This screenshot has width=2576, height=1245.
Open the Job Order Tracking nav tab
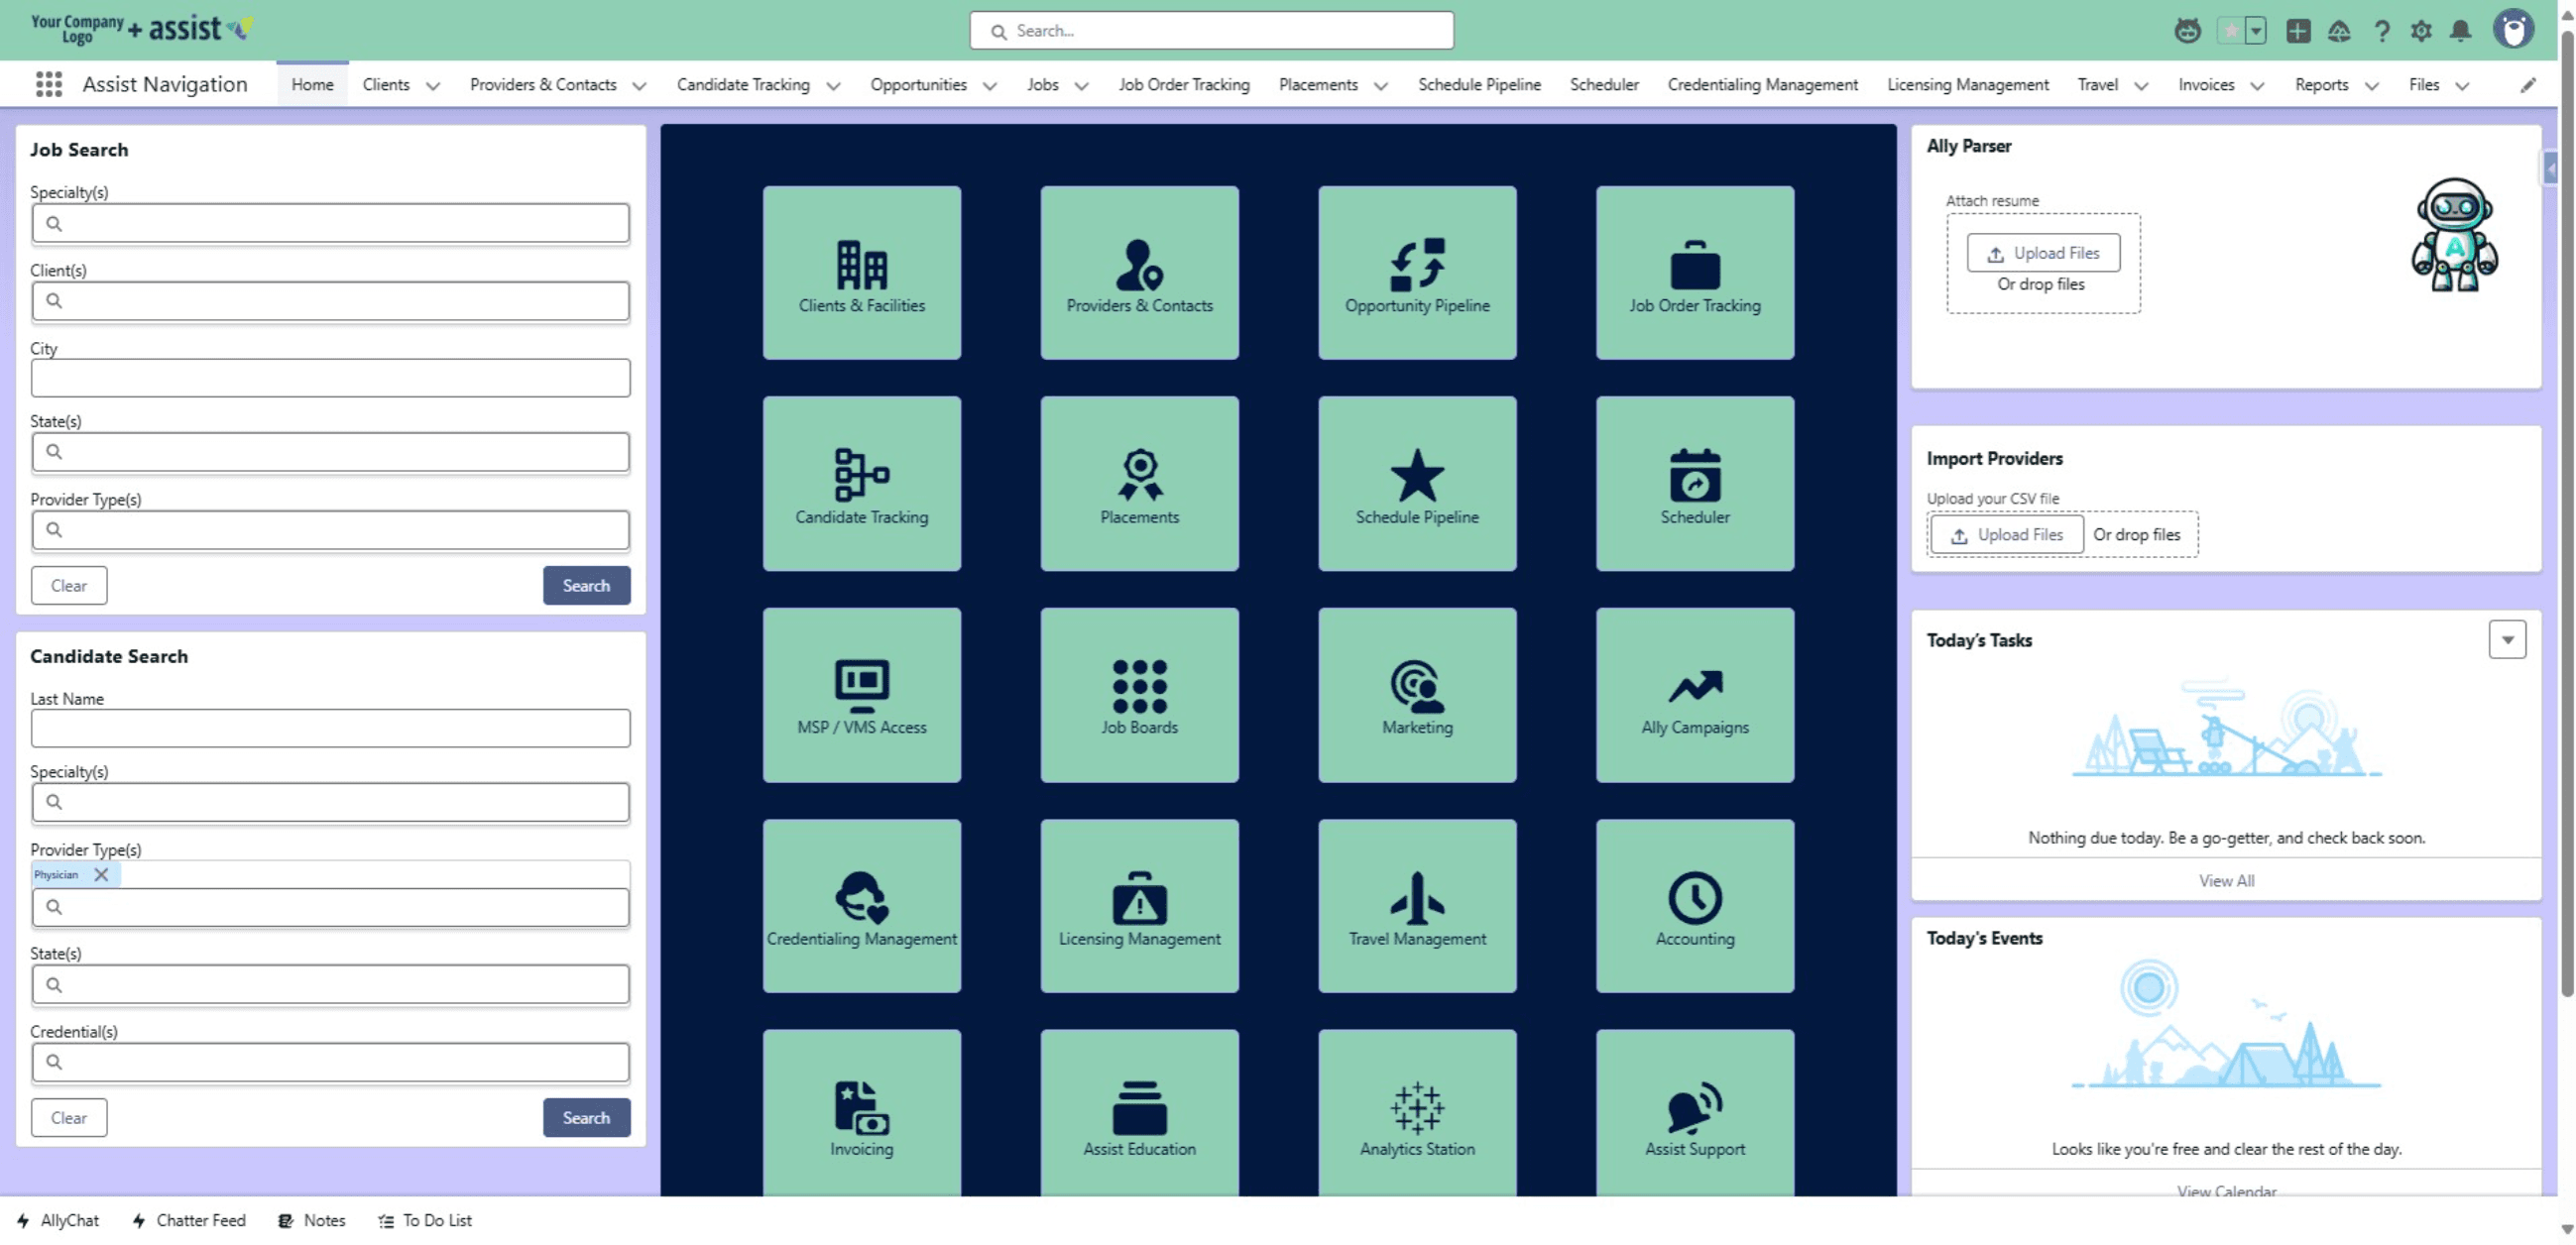click(x=1184, y=85)
